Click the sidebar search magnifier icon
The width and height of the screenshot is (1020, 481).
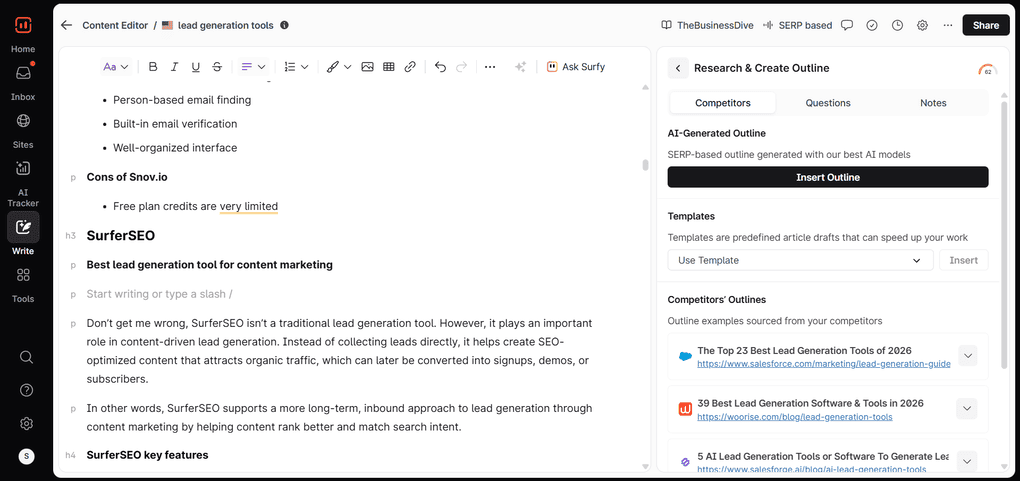coord(26,357)
